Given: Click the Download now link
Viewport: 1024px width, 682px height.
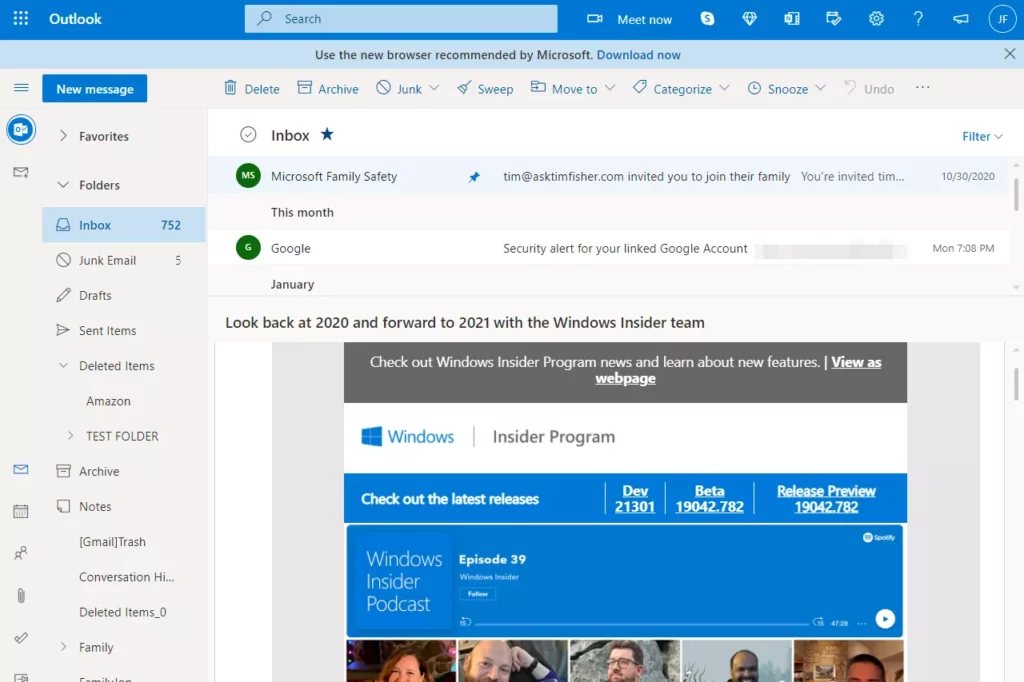Looking at the screenshot, I should 639,54.
